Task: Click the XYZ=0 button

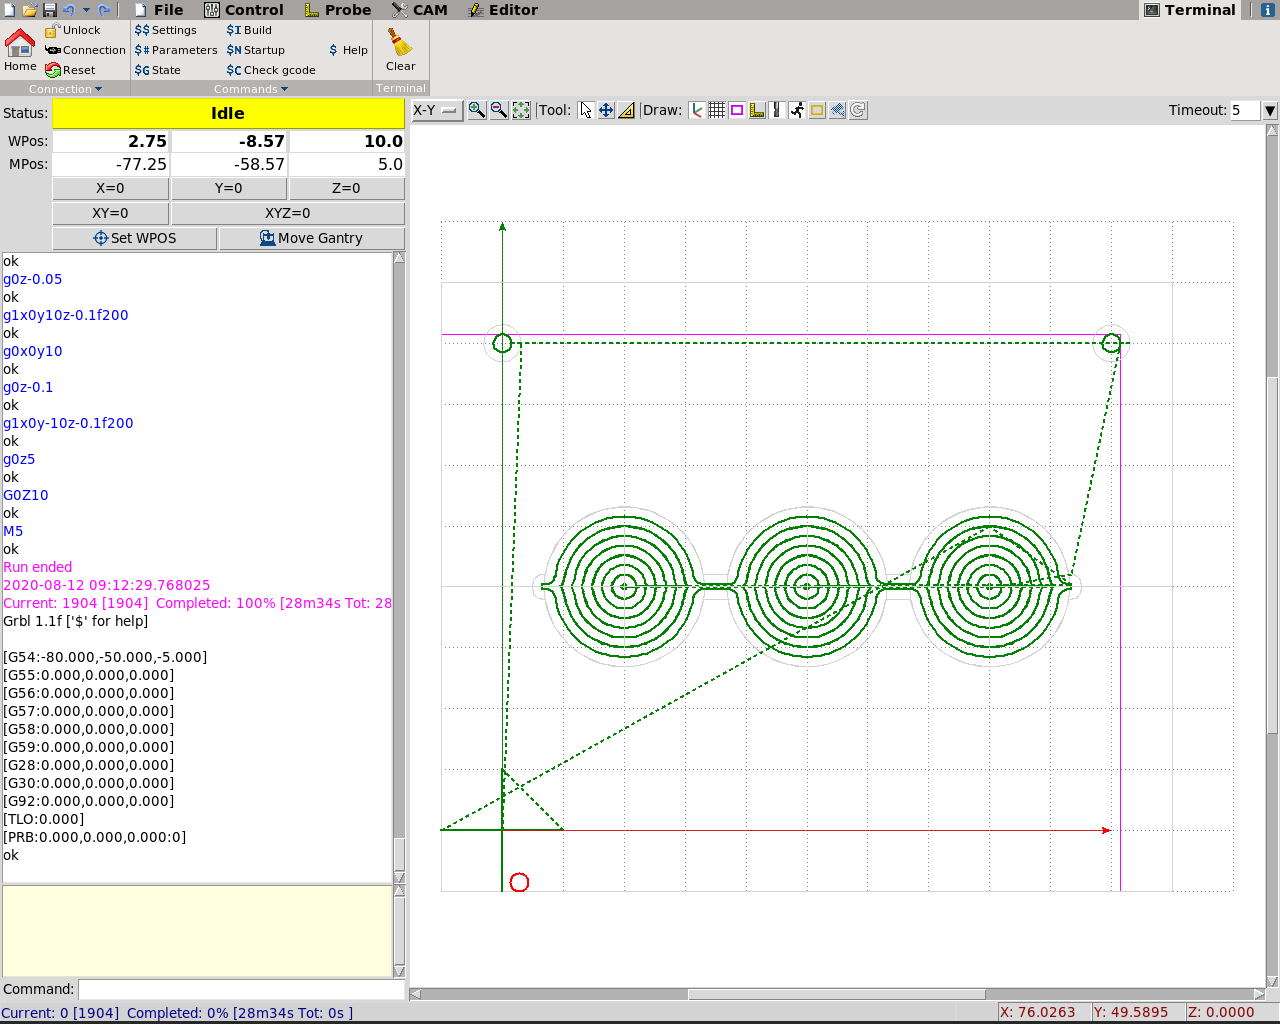Action: click(287, 213)
